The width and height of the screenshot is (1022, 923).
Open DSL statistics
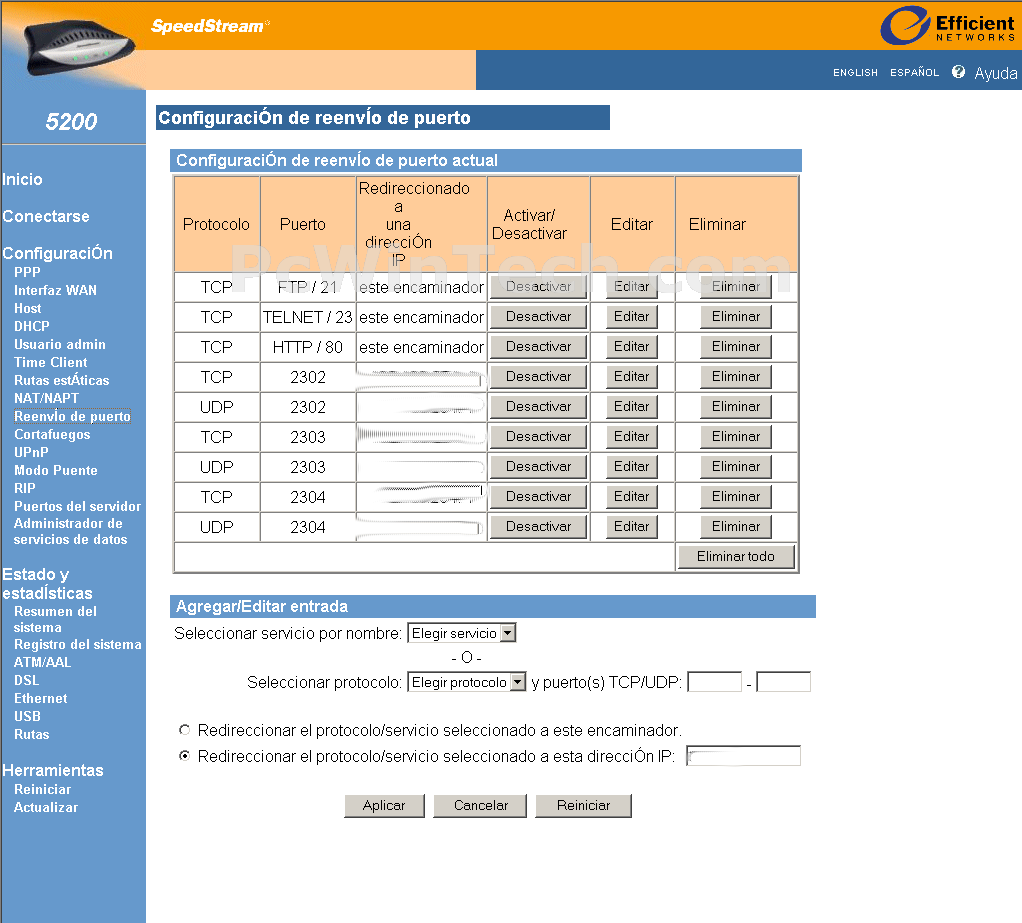coord(27,680)
